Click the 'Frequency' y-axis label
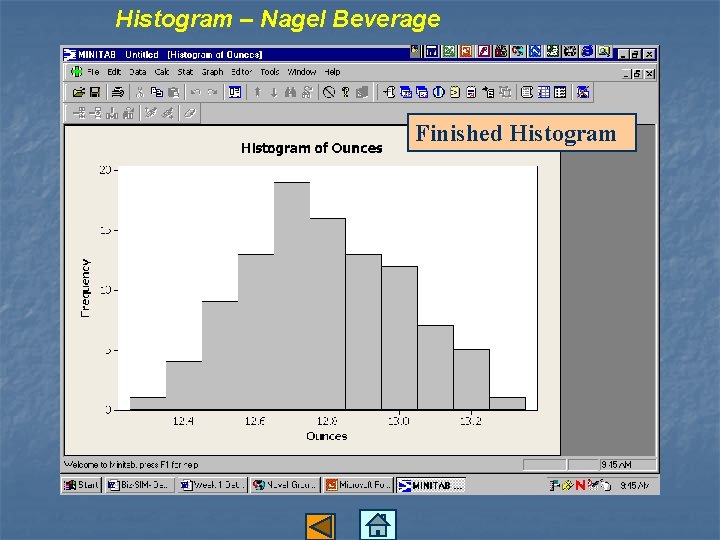This screenshot has height=540, width=720. click(x=85, y=288)
